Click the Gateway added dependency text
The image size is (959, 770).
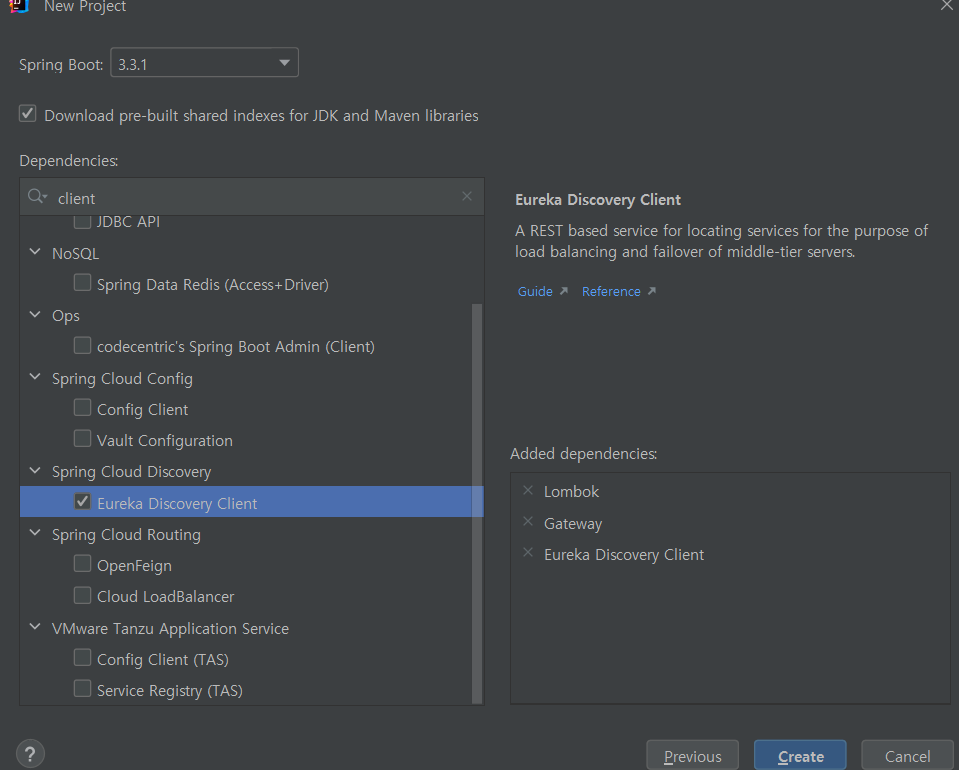[x=573, y=524]
